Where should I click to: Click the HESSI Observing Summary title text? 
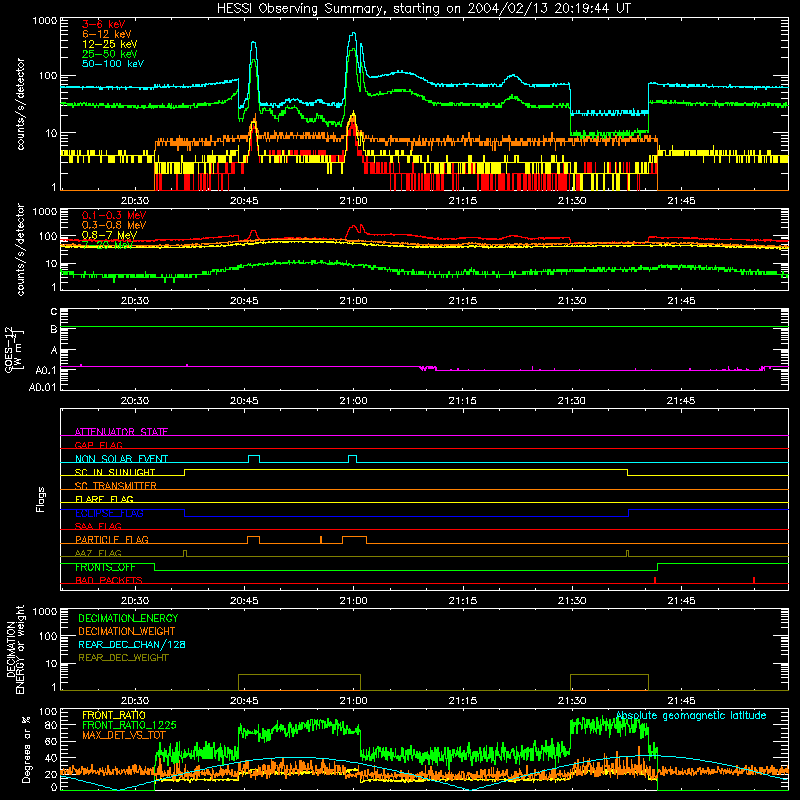click(x=423, y=9)
